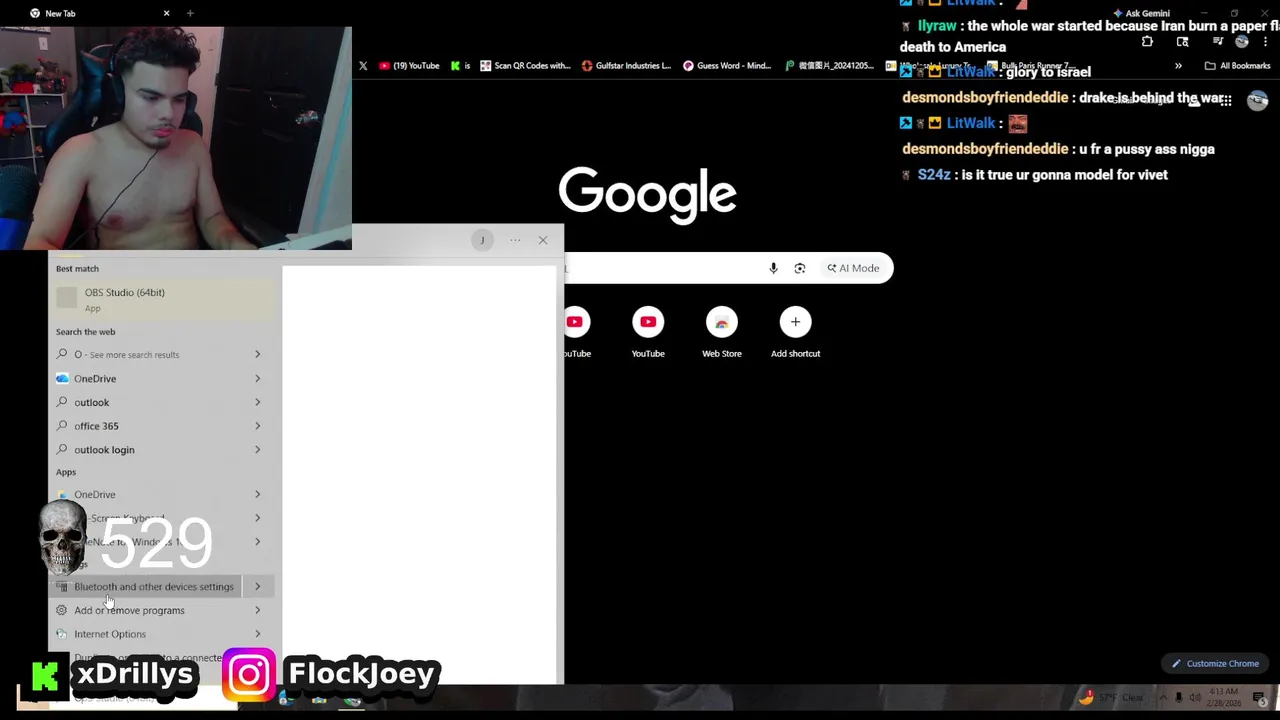Close the Windows search panel

pyautogui.click(x=543, y=240)
